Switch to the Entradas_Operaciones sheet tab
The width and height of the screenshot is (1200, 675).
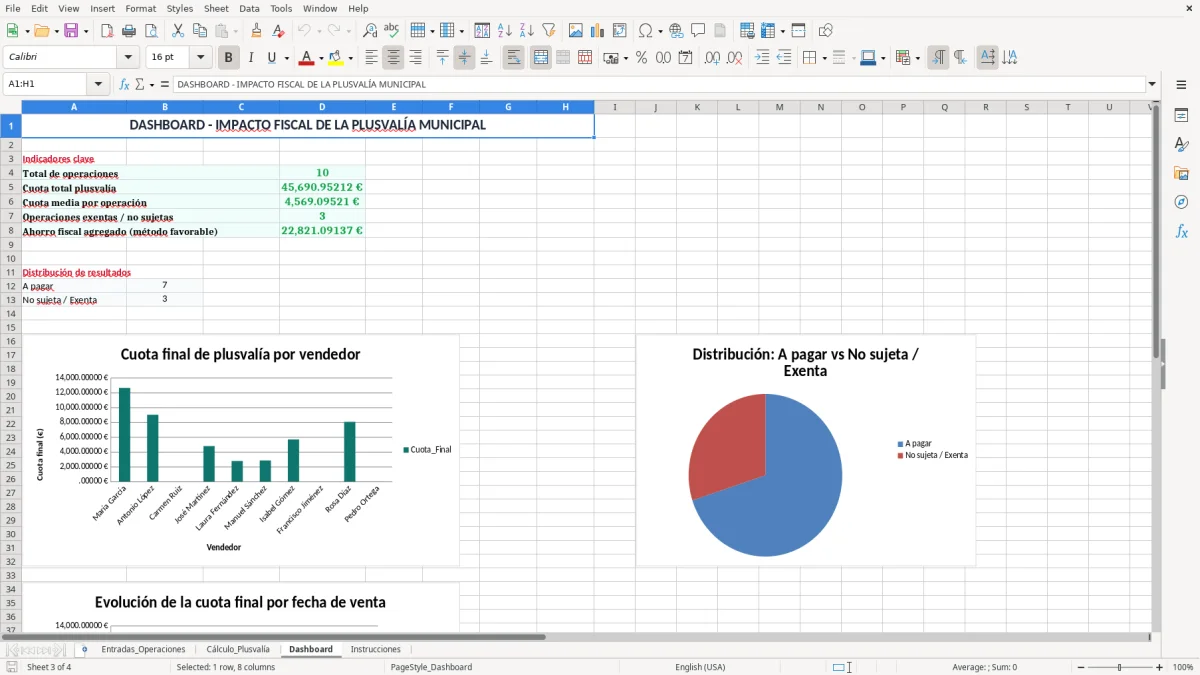click(x=143, y=649)
